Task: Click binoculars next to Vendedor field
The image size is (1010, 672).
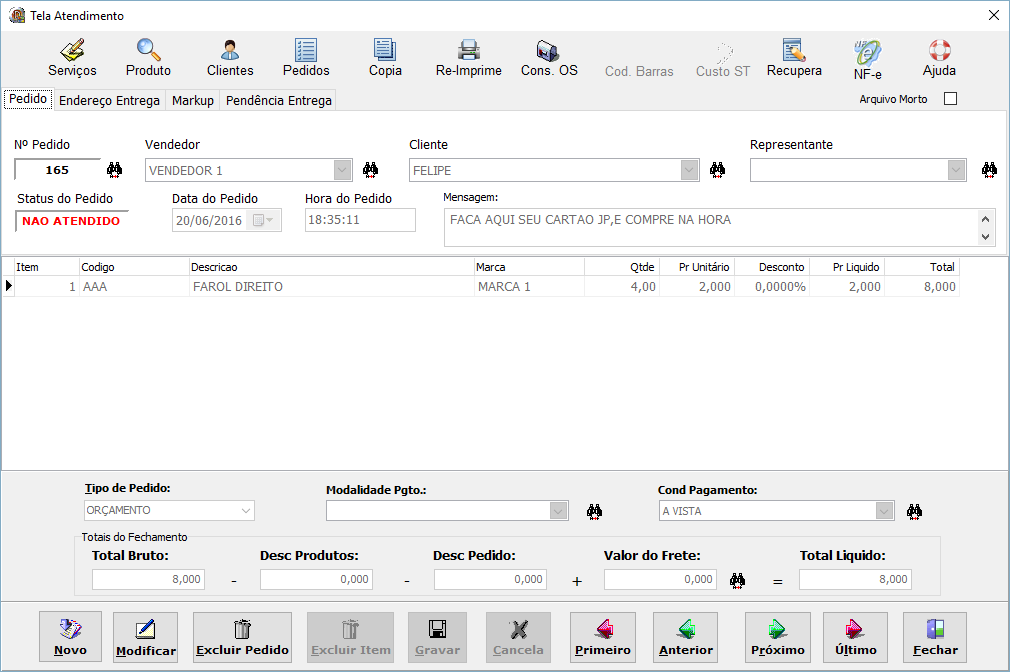Action: (x=370, y=170)
